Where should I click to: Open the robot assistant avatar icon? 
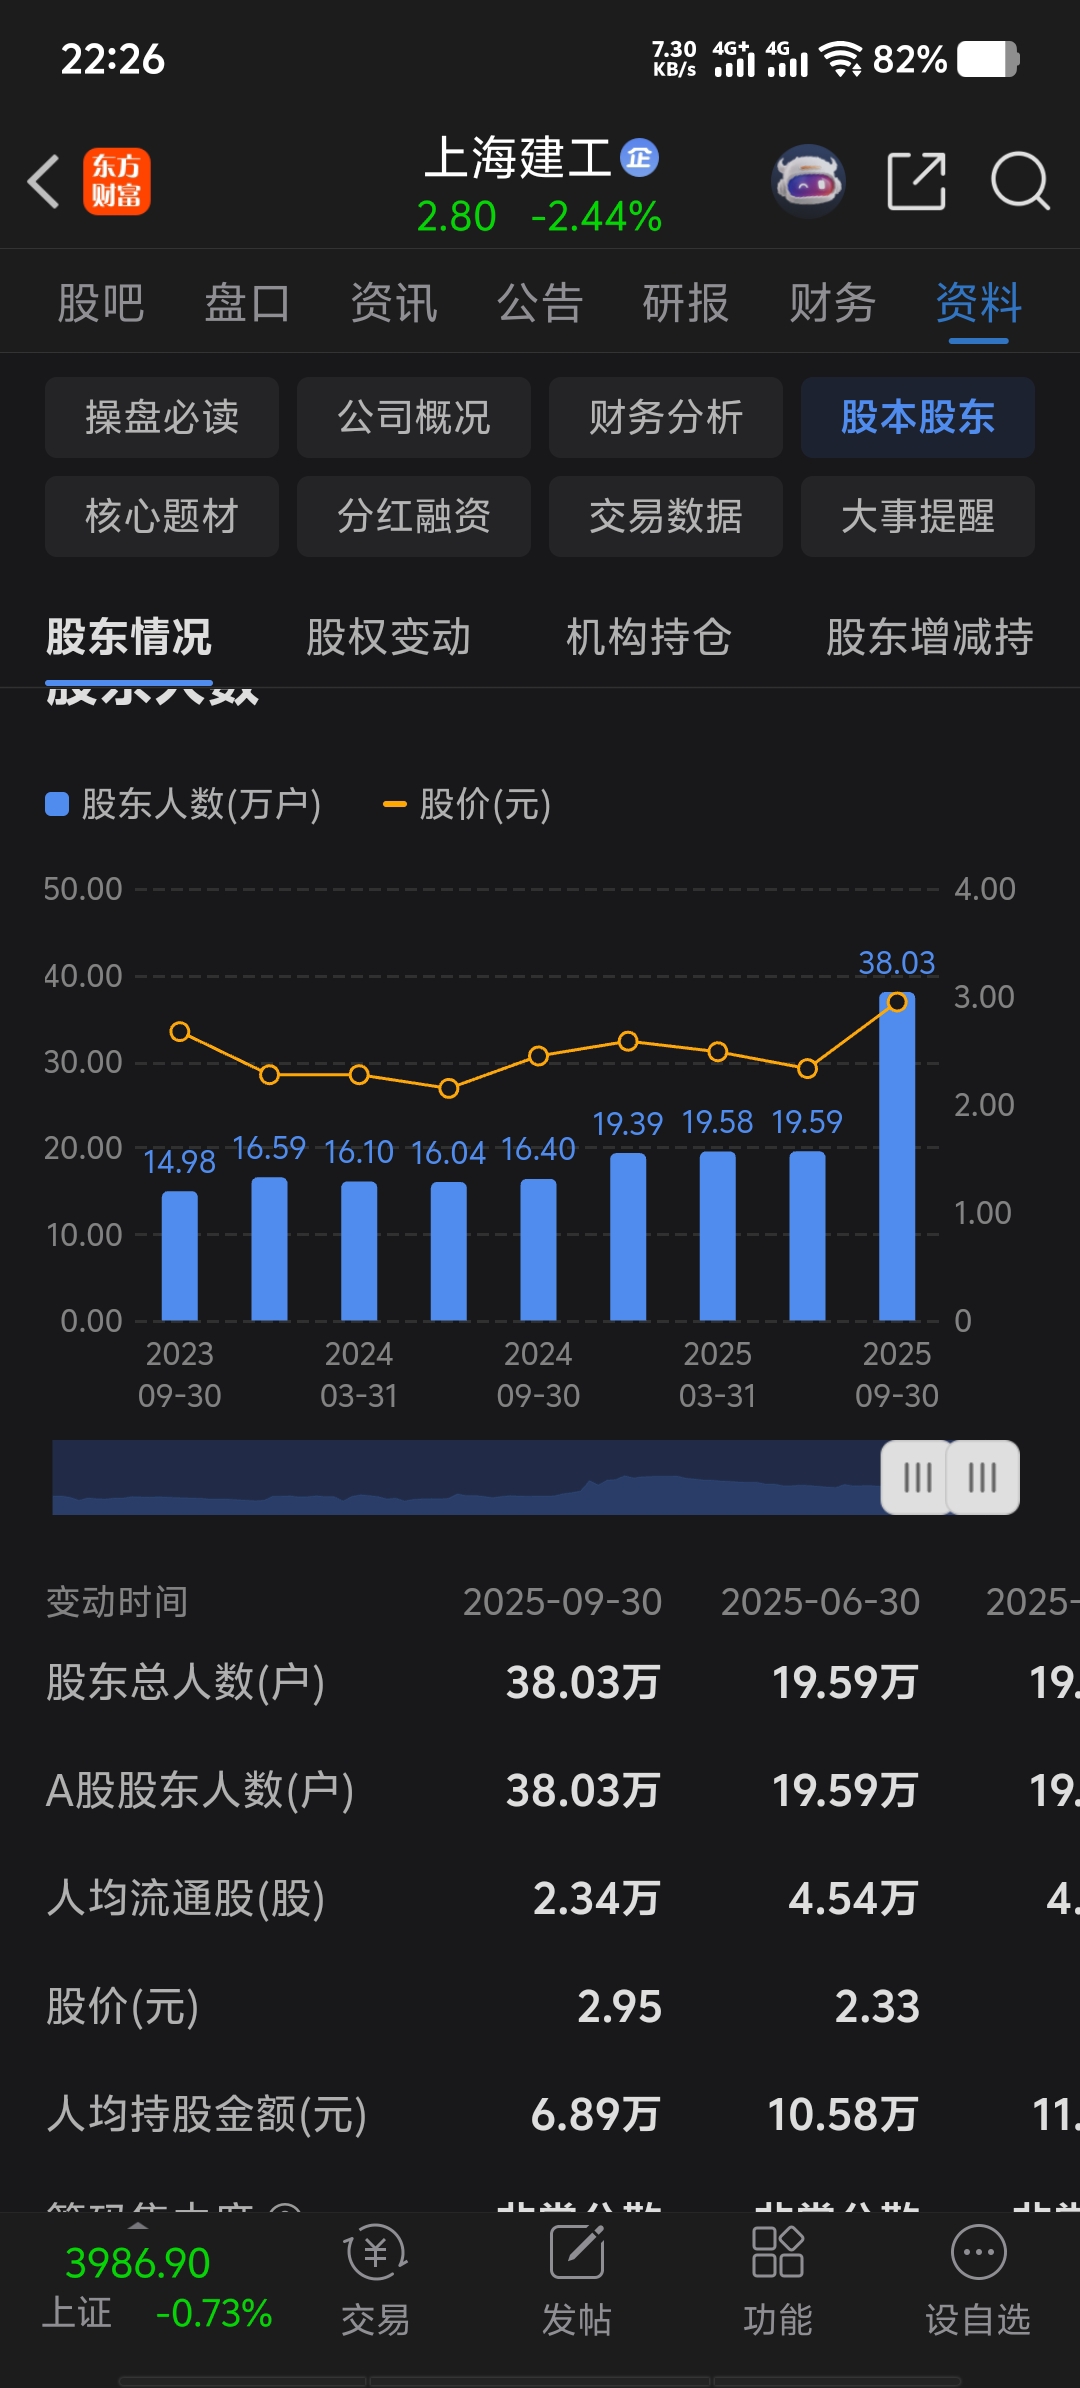coord(808,182)
